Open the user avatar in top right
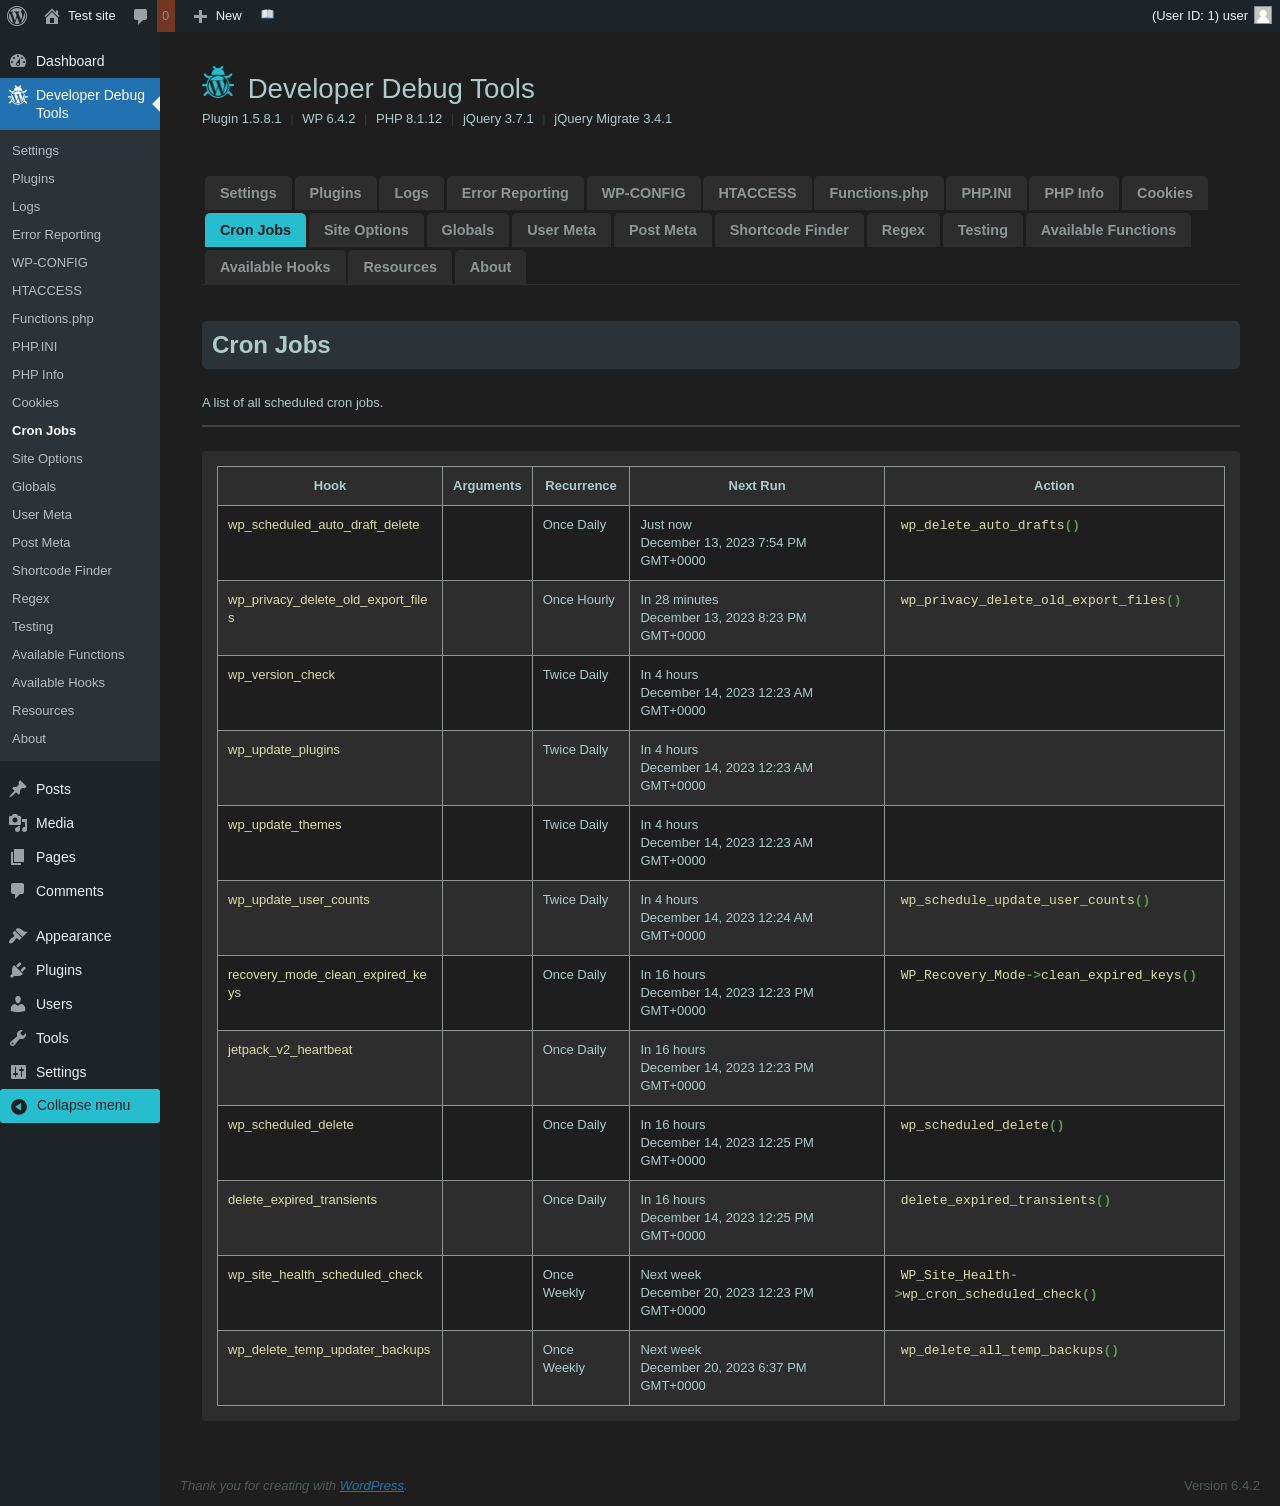The image size is (1280, 1506). tap(1263, 15)
